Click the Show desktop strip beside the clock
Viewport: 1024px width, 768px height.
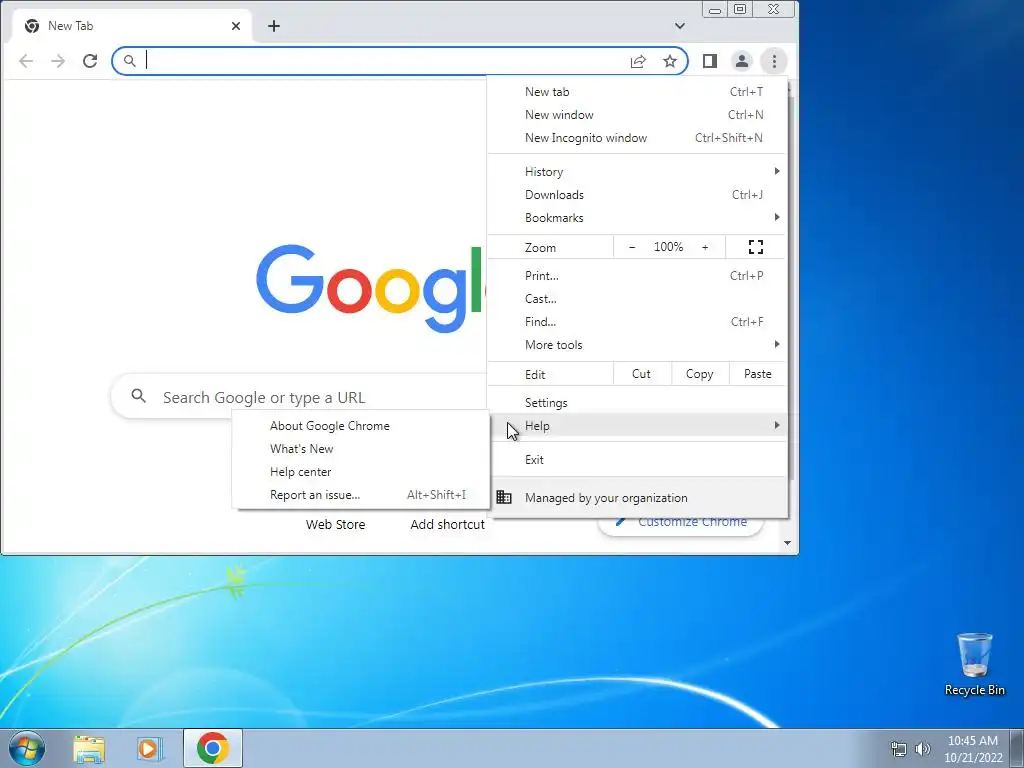pyautogui.click(x=1017, y=748)
